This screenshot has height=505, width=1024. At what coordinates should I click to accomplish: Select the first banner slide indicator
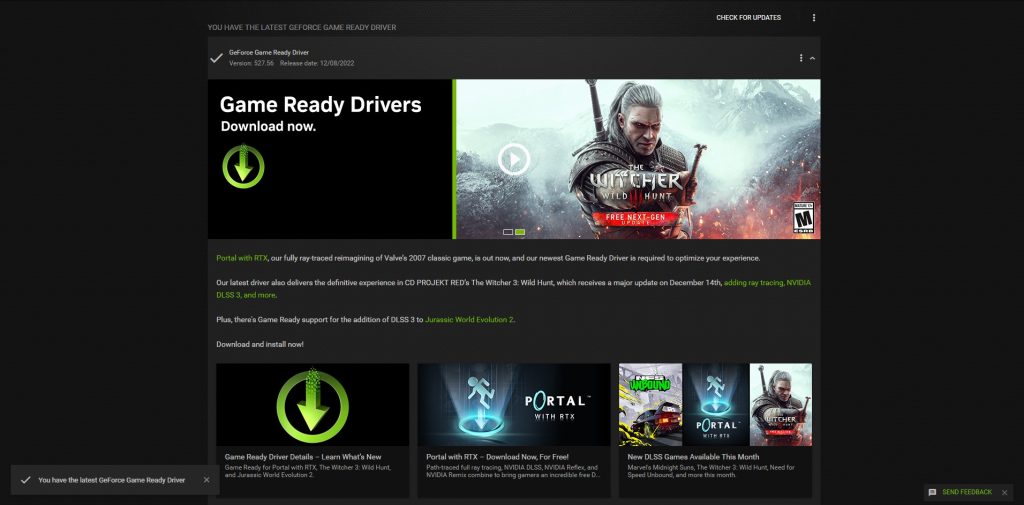[508, 232]
